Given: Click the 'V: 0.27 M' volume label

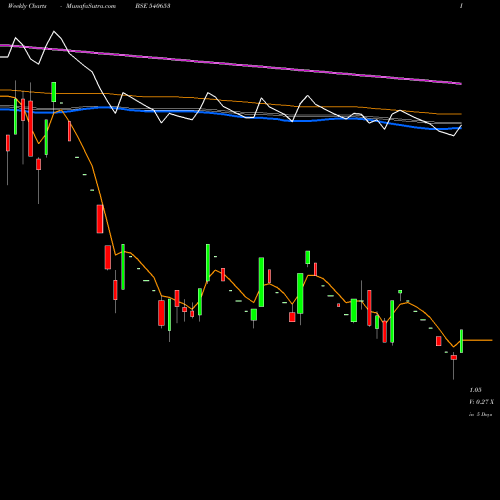Looking at the screenshot, I should pyautogui.click(x=481, y=402).
